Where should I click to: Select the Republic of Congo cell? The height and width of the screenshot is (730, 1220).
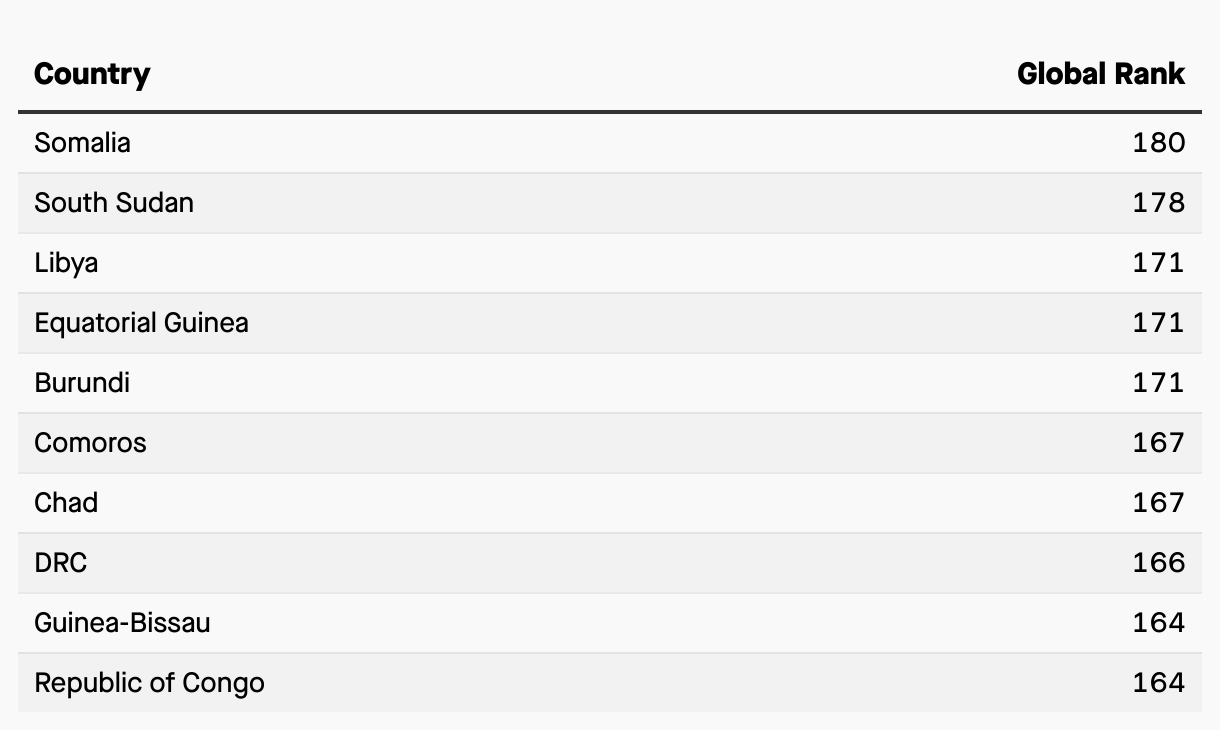(149, 683)
